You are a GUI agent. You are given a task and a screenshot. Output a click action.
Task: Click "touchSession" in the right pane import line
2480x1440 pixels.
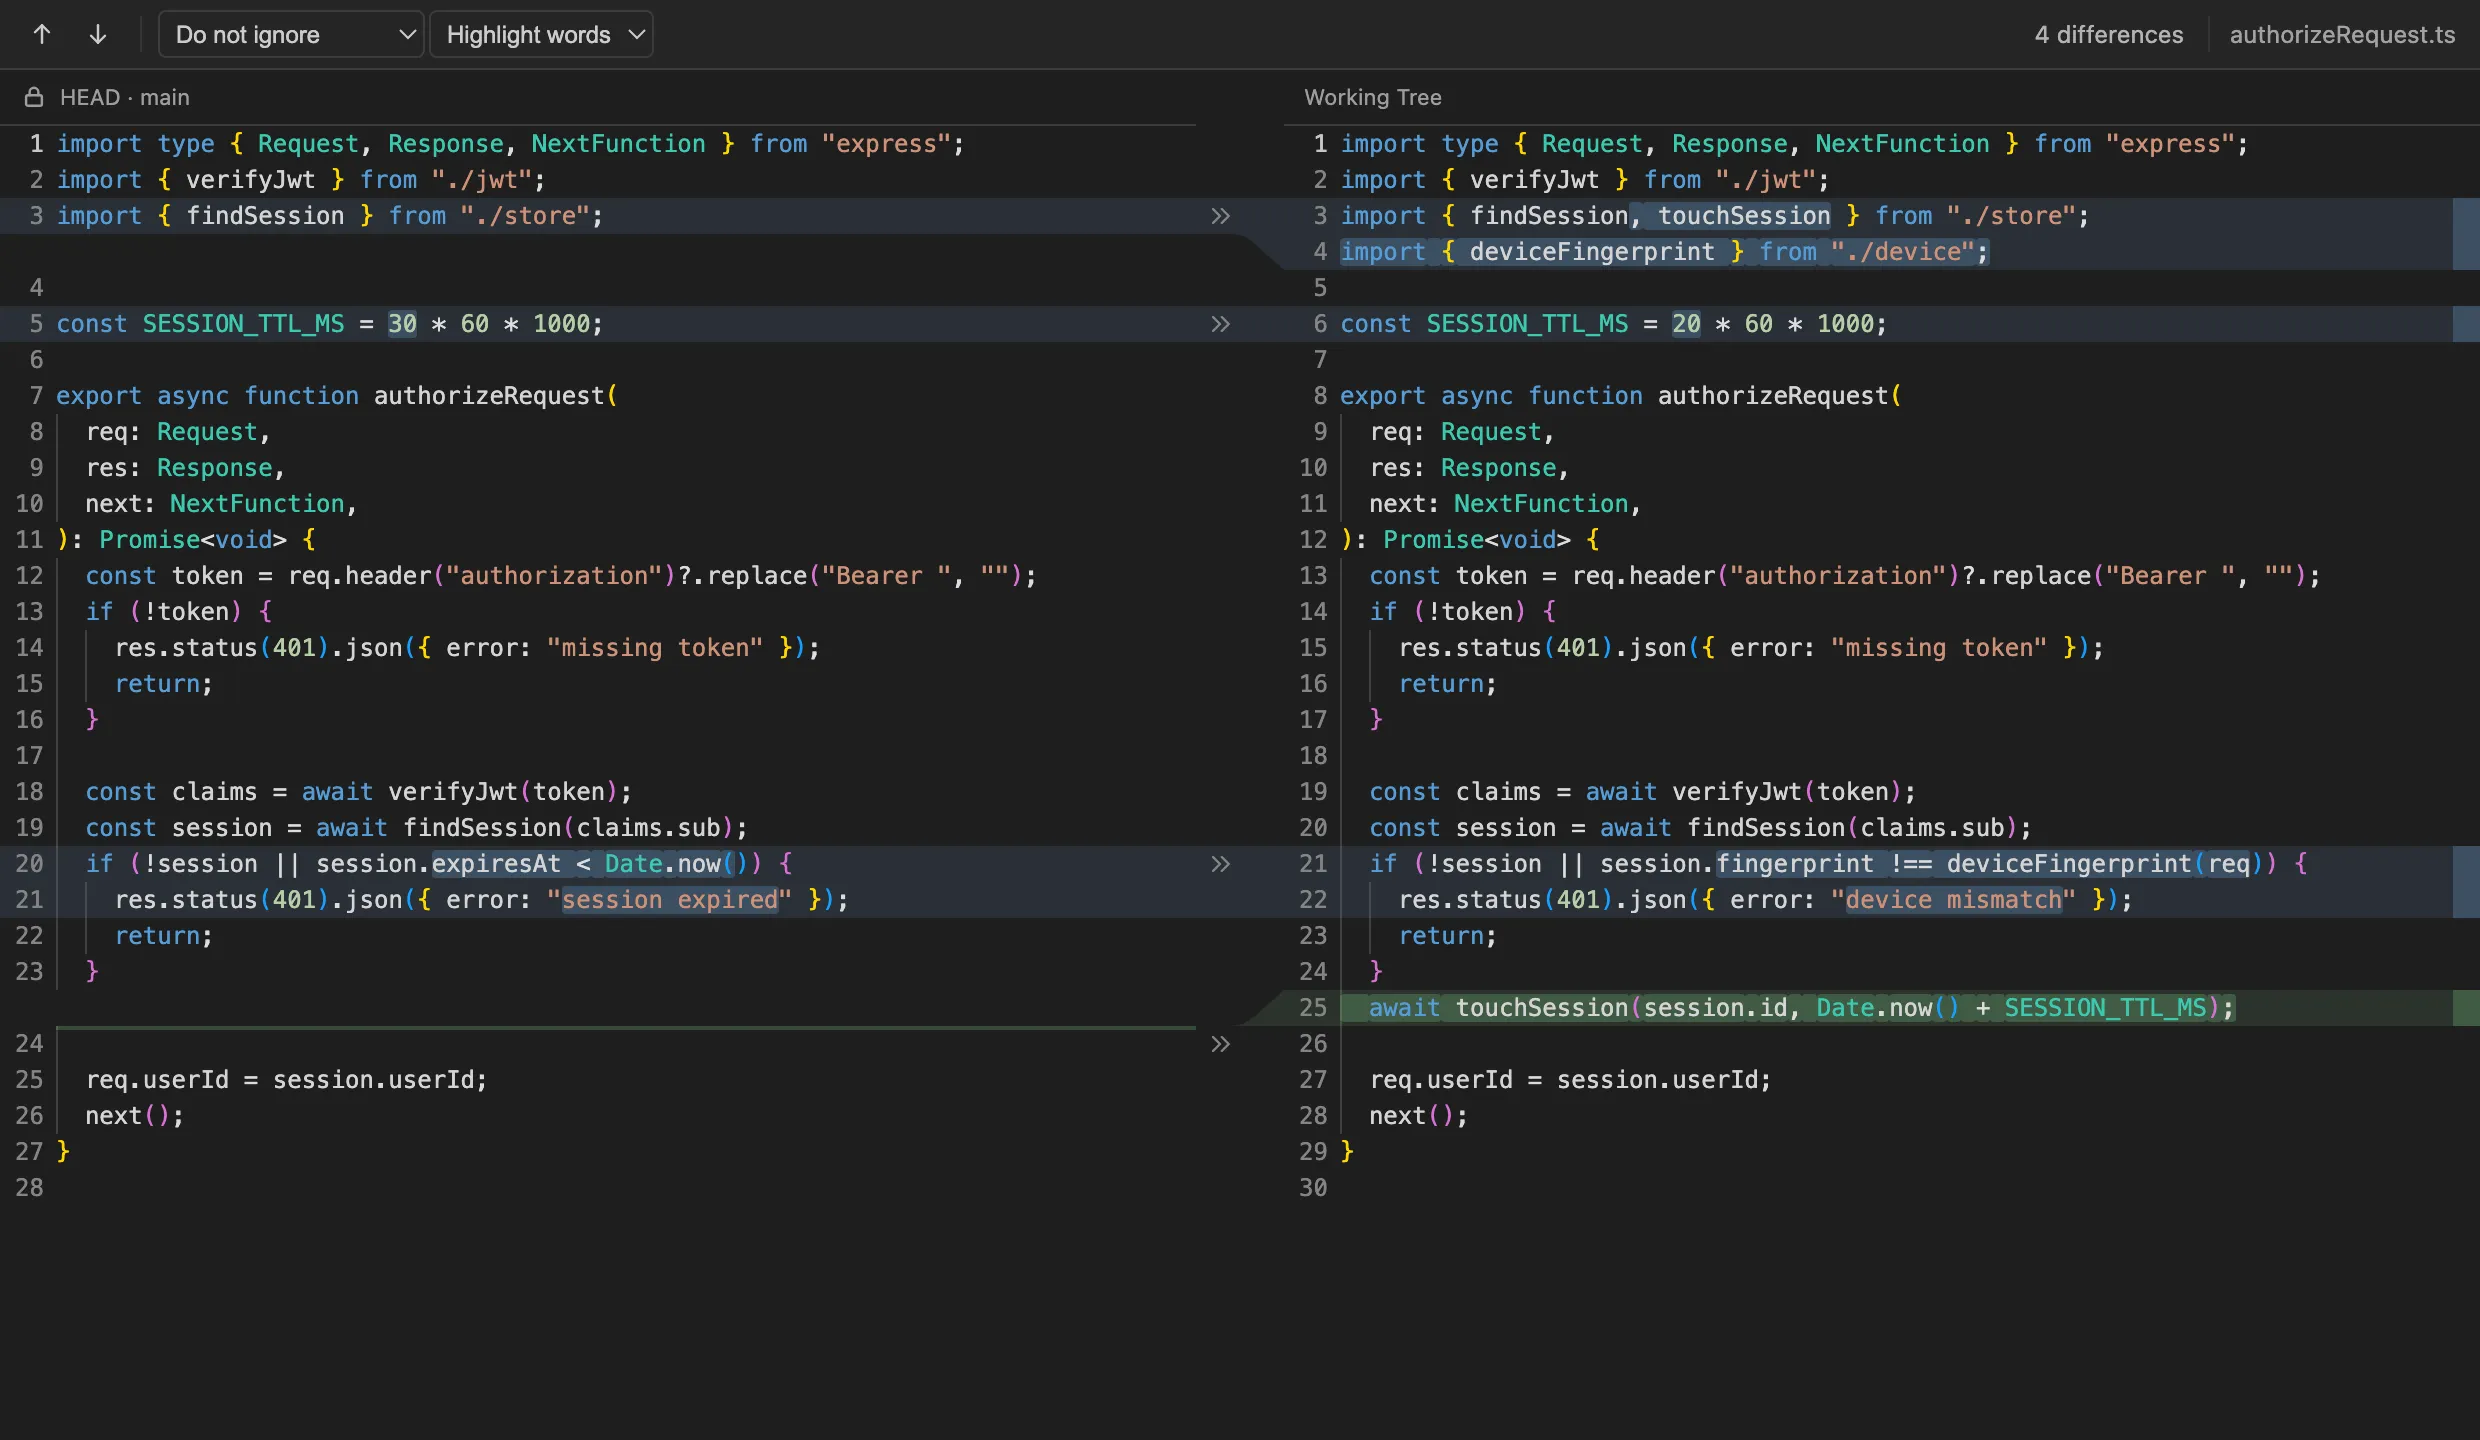tap(1744, 216)
